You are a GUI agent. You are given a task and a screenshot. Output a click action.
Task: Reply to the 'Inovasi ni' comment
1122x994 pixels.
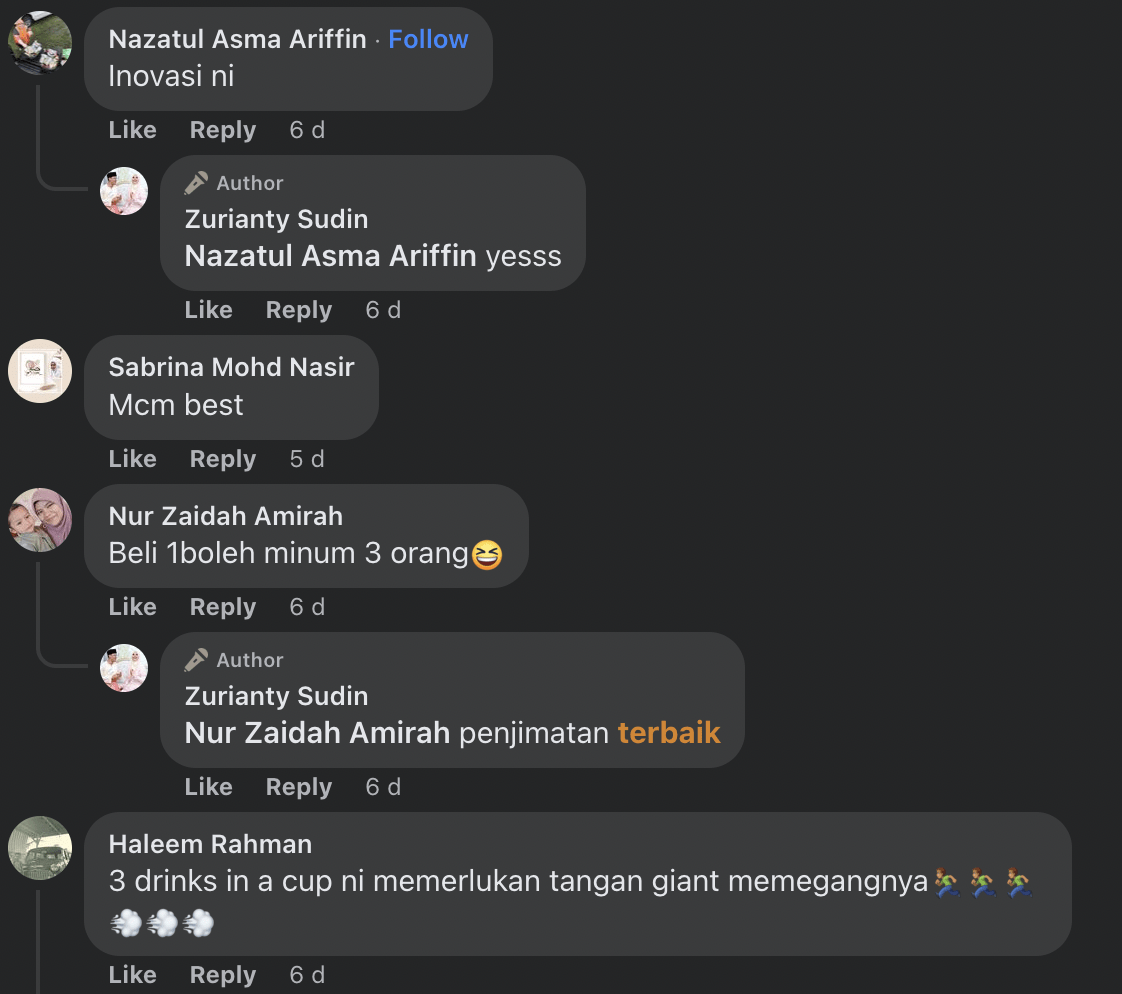point(223,130)
